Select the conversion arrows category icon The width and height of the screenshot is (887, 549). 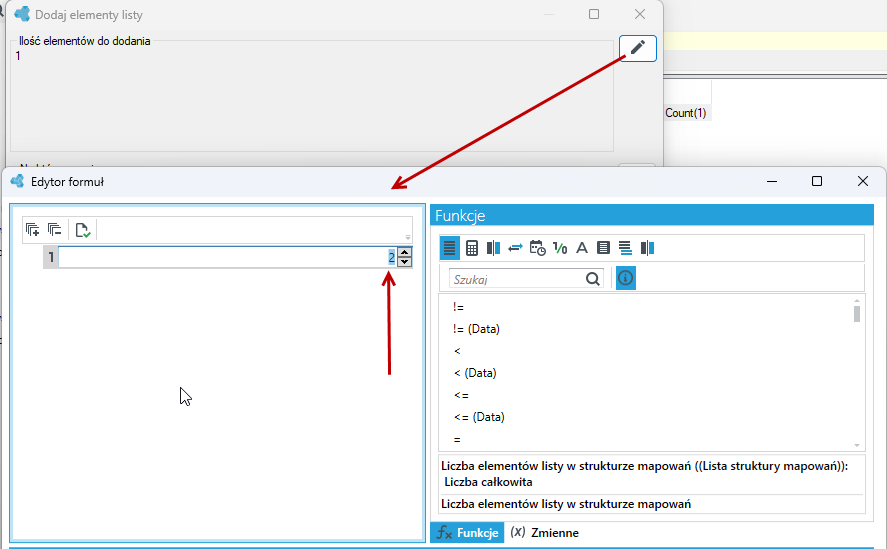point(515,248)
